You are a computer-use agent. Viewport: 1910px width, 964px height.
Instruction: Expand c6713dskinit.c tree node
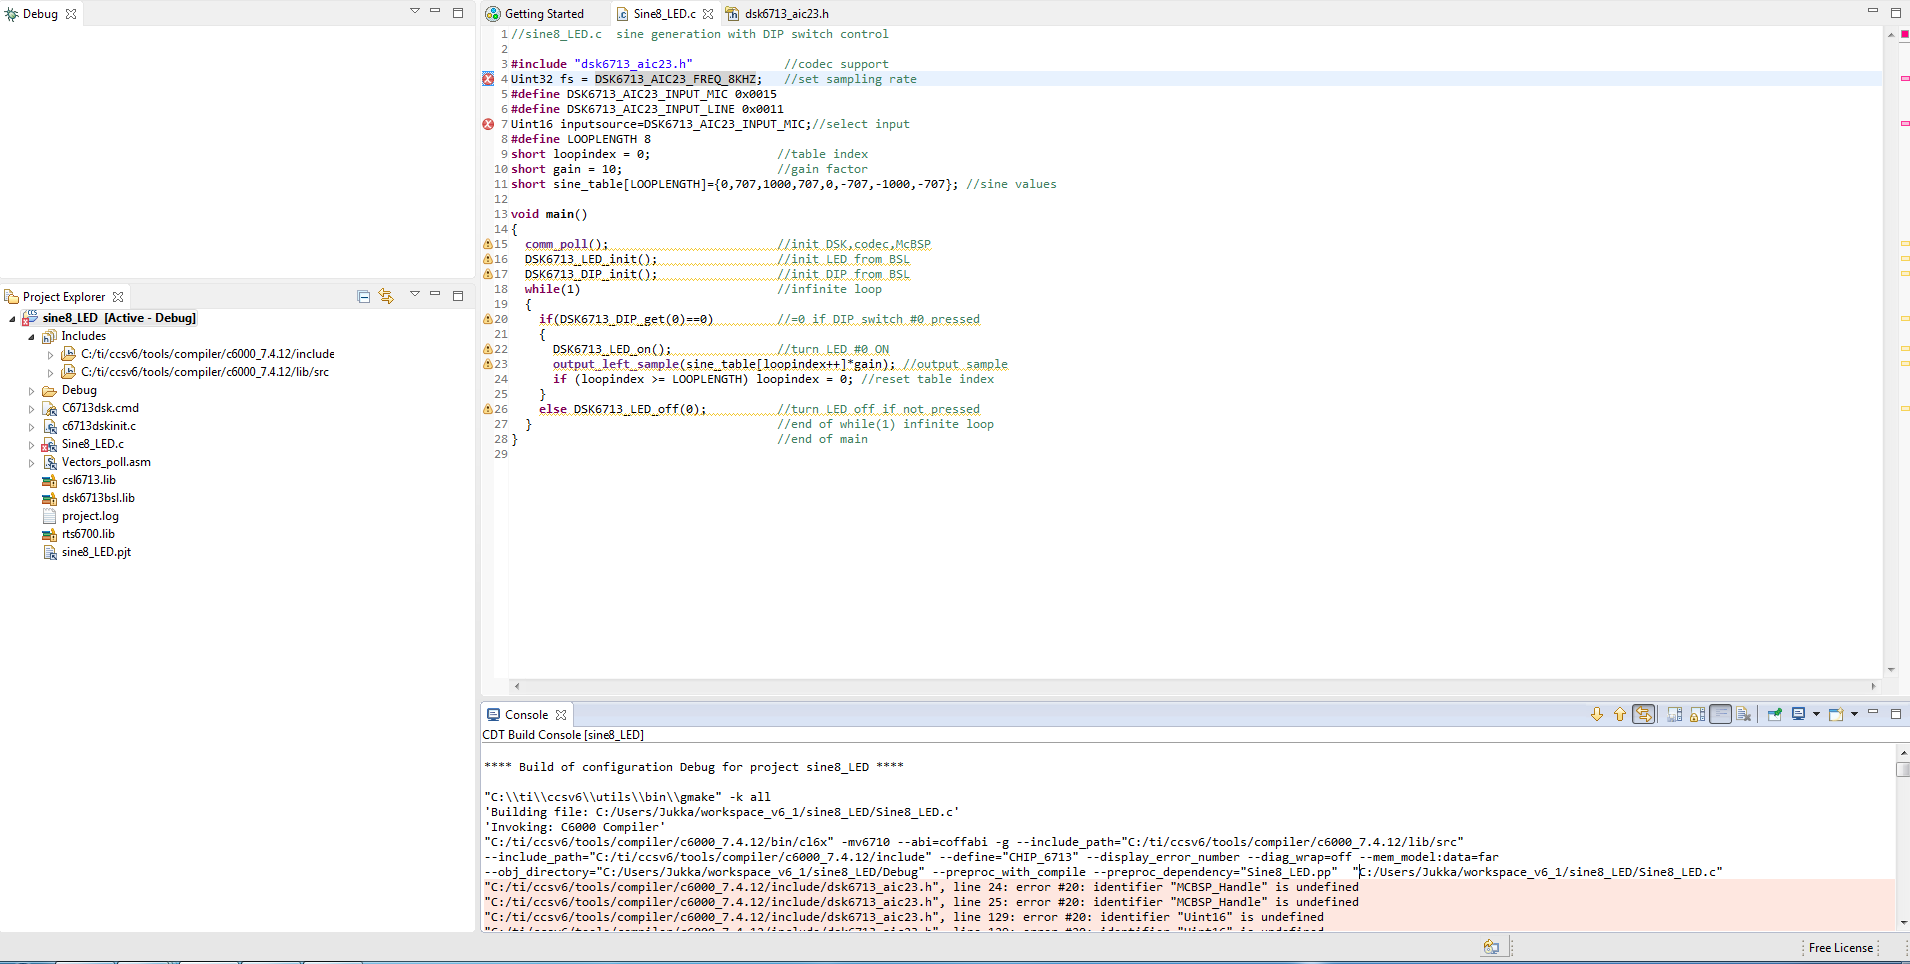pyautogui.click(x=31, y=427)
